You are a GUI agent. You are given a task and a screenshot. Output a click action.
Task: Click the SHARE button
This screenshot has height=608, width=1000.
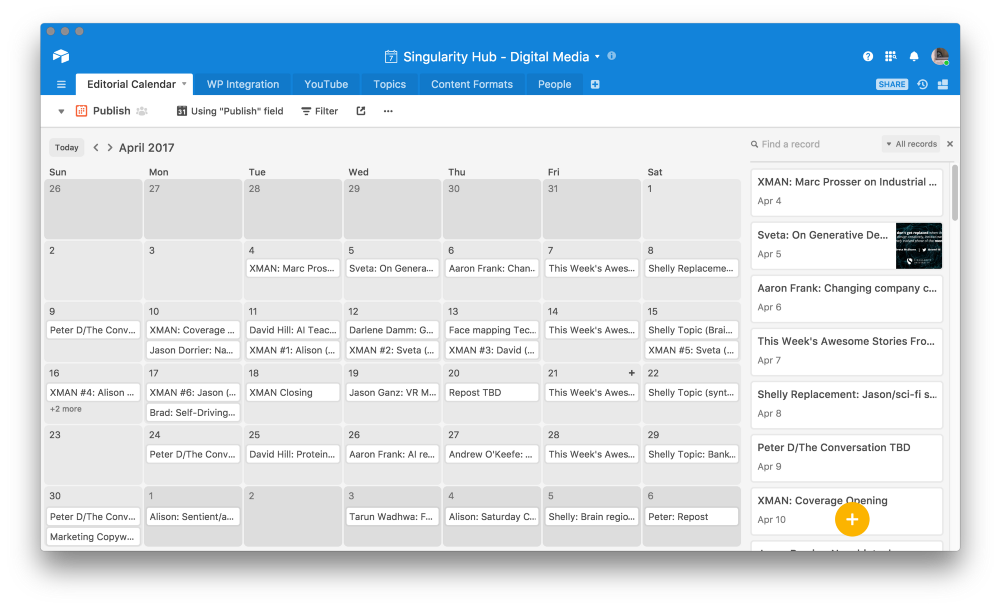[x=892, y=84]
